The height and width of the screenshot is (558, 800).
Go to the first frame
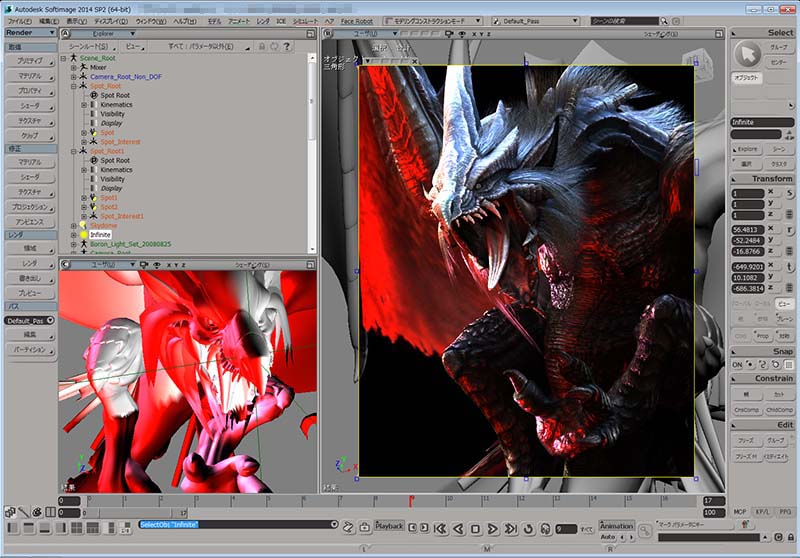coord(440,529)
